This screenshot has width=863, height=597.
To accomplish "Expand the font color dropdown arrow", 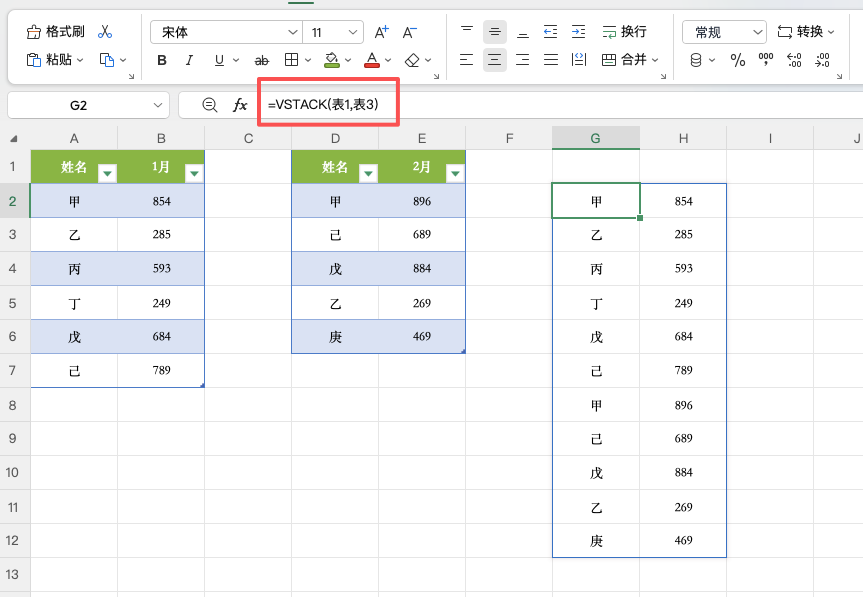I will (x=388, y=60).
